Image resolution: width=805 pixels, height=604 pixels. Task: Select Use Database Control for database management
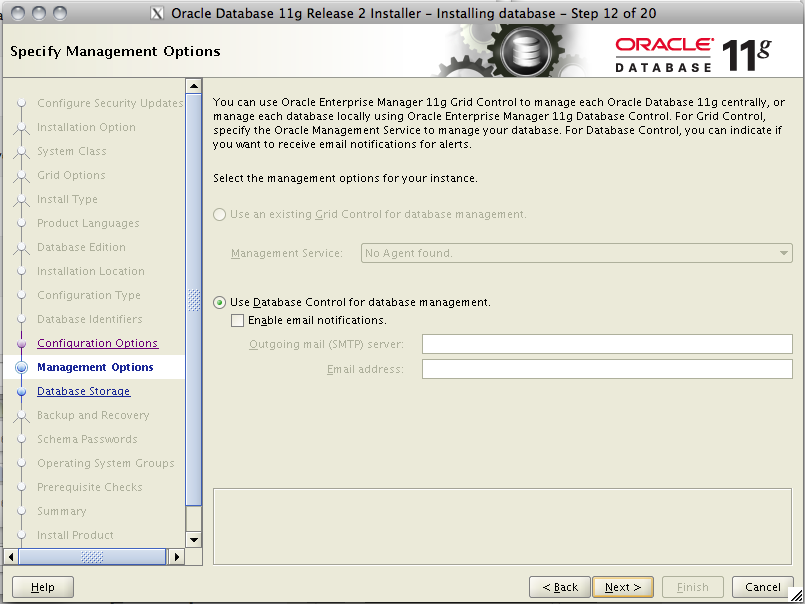pos(219,302)
